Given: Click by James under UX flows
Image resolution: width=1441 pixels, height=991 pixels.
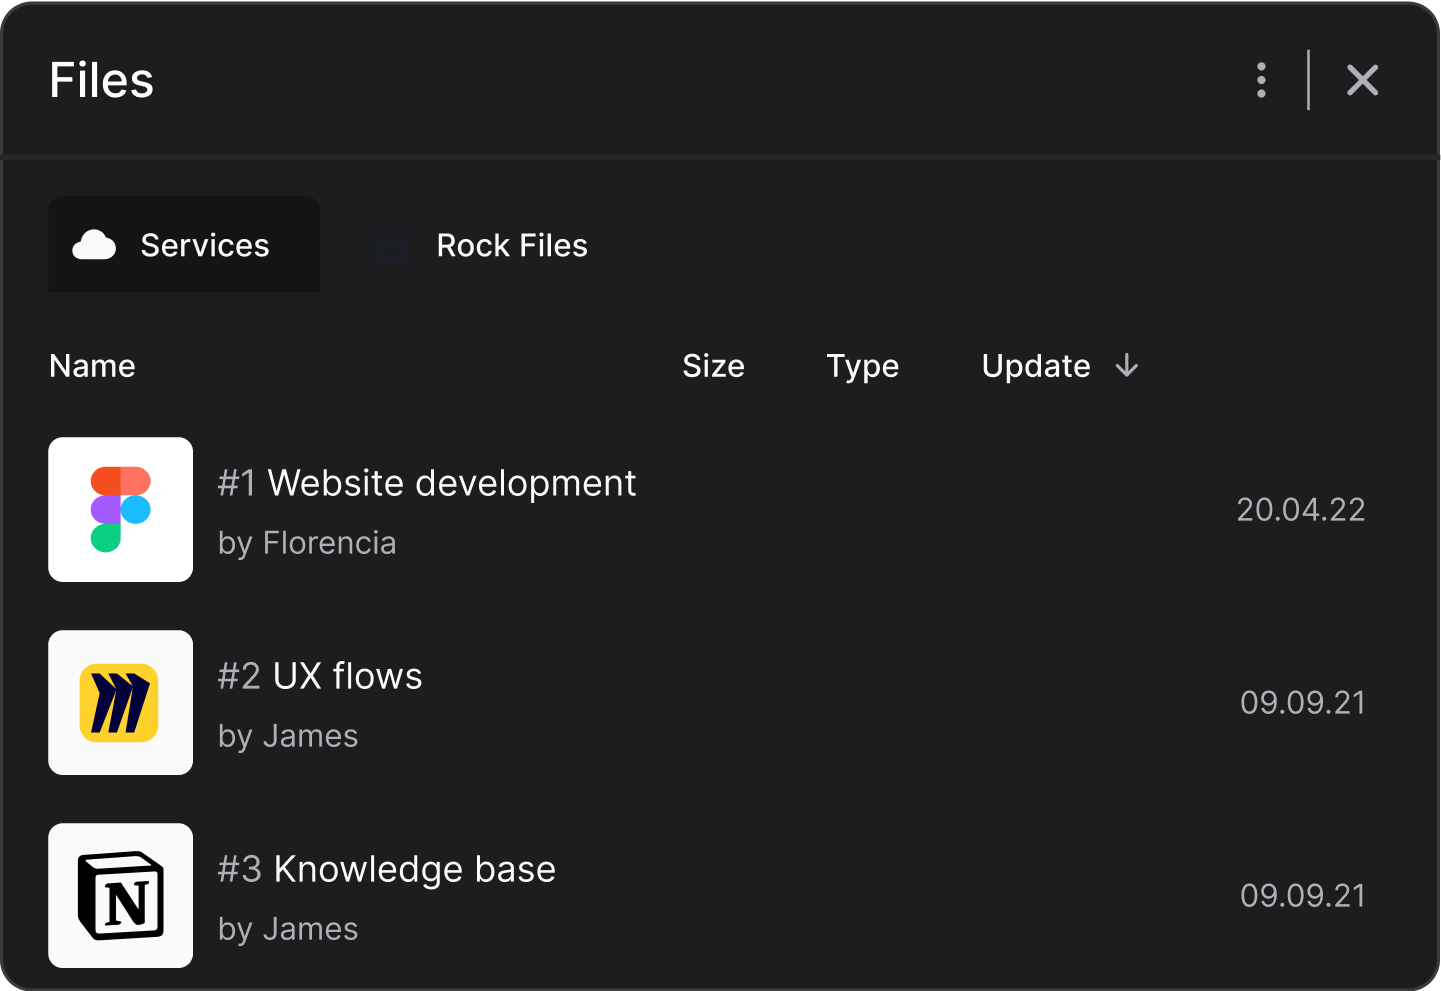Looking at the screenshot, I should coord(288,736).
